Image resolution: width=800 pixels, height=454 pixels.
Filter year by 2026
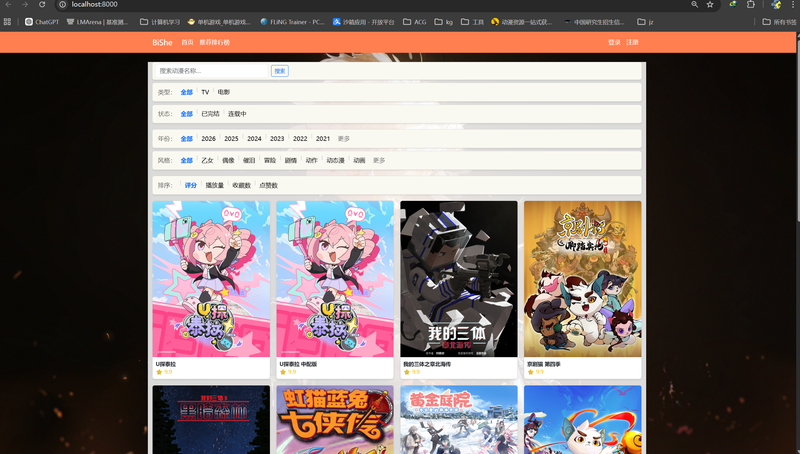208,139
